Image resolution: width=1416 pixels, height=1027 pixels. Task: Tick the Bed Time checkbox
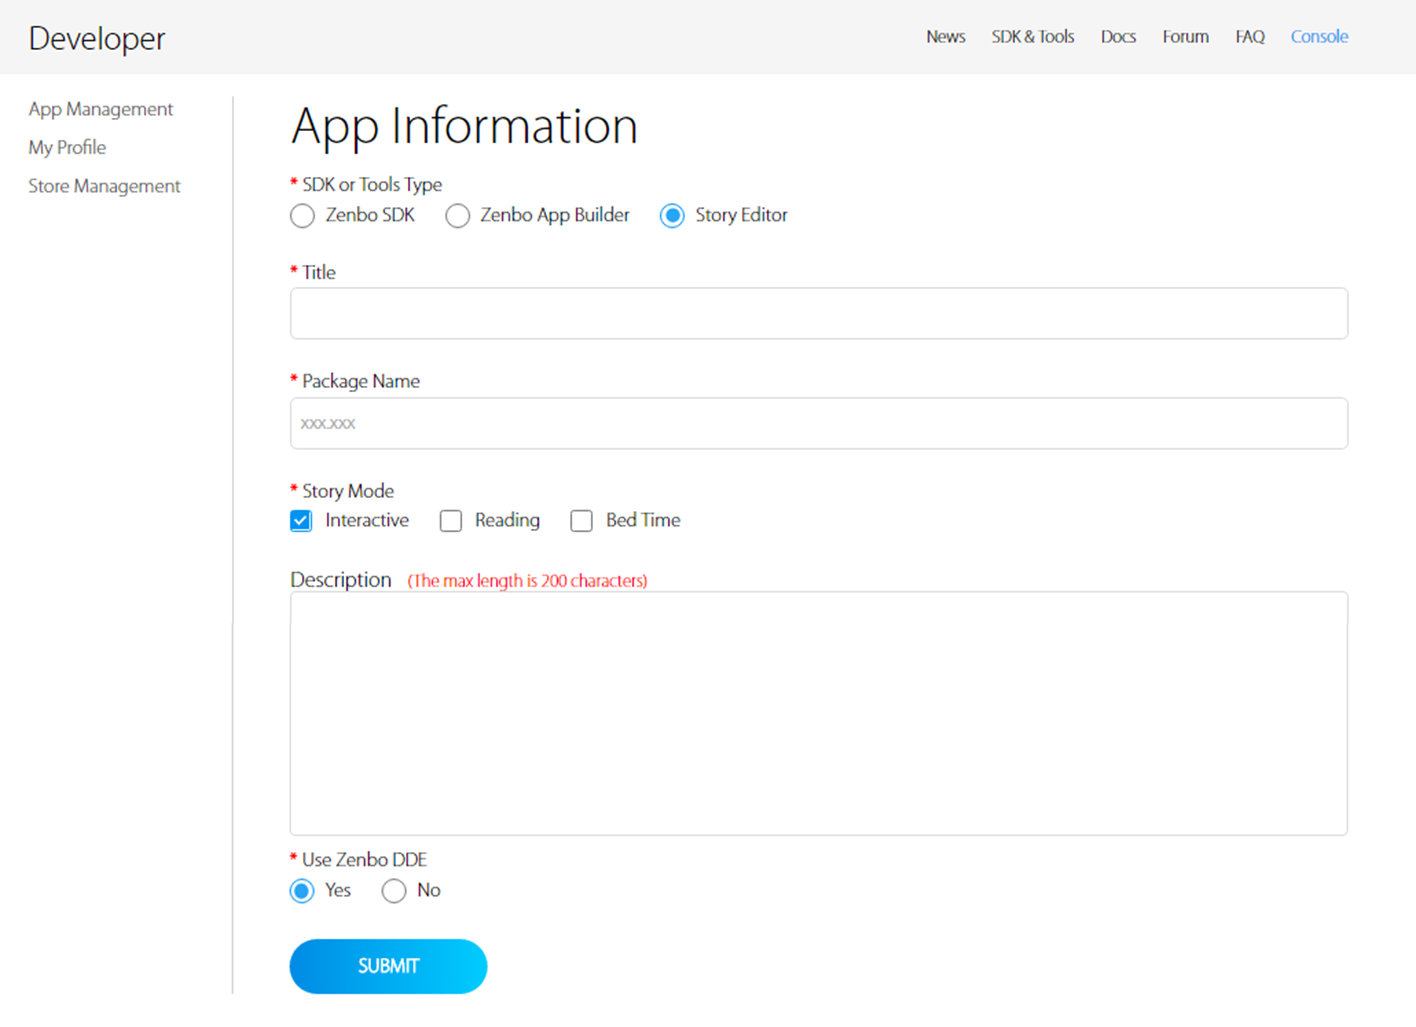point(581,521)
